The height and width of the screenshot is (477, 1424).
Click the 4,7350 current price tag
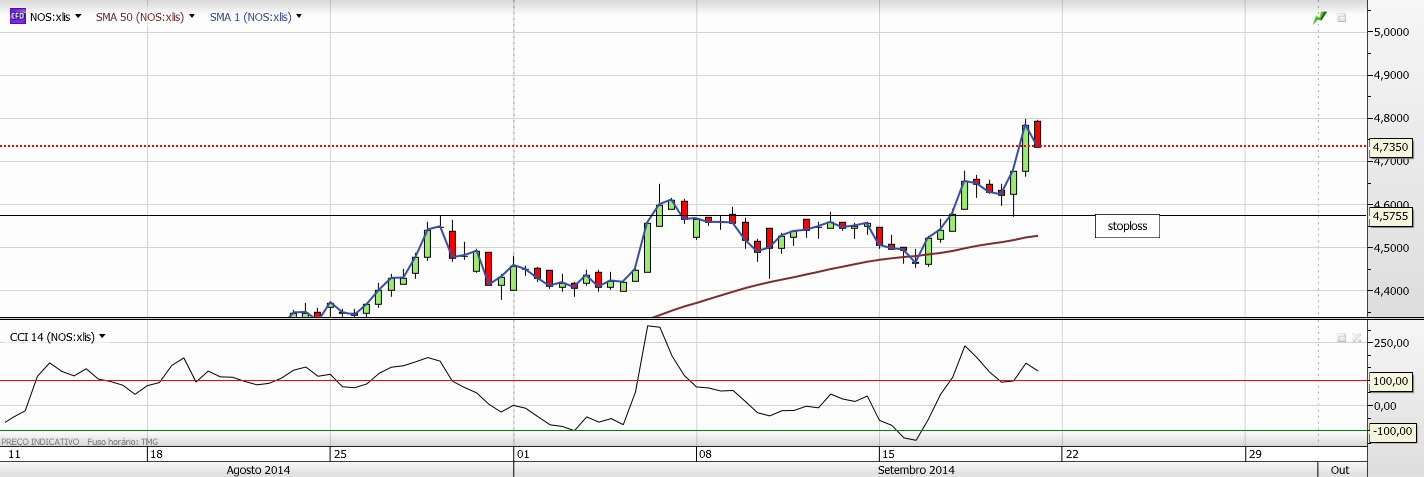pos(1391,146)
